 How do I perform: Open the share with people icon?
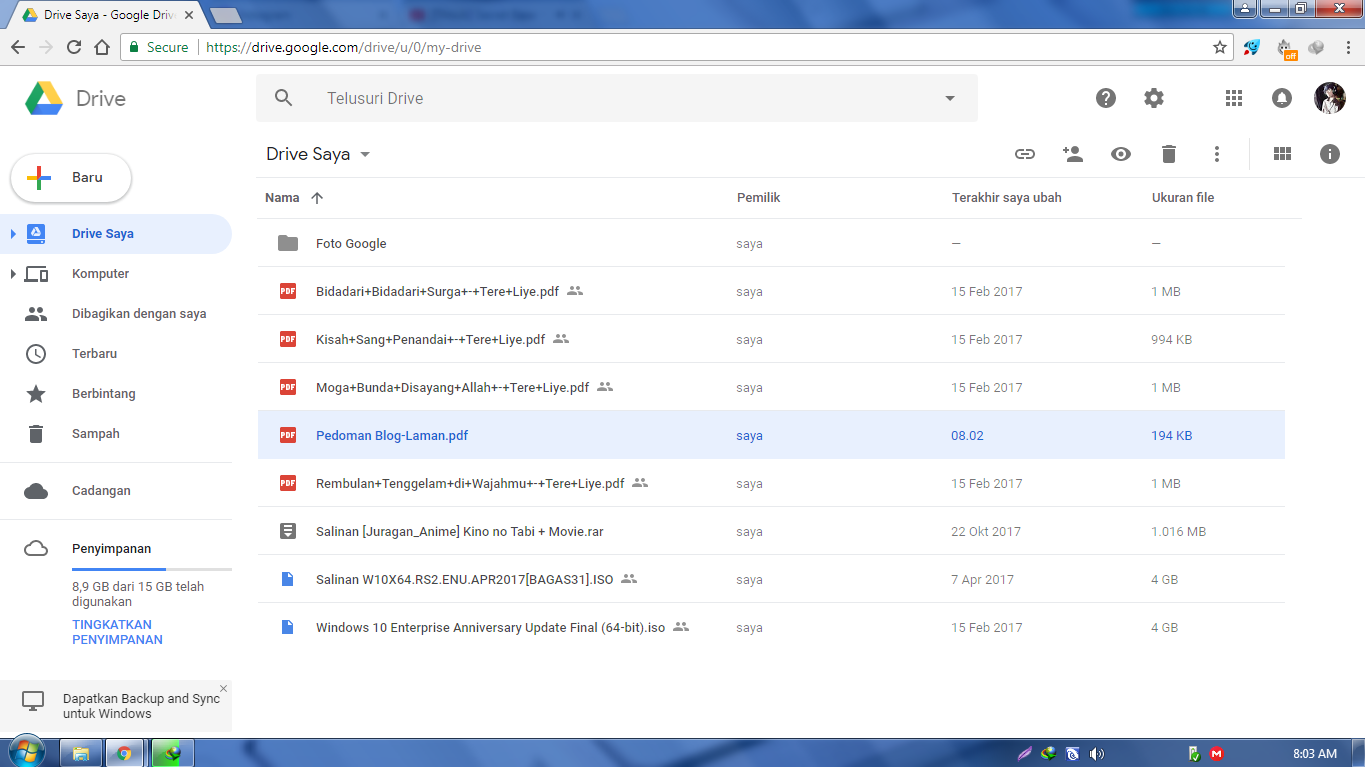tap(1072, 154)
